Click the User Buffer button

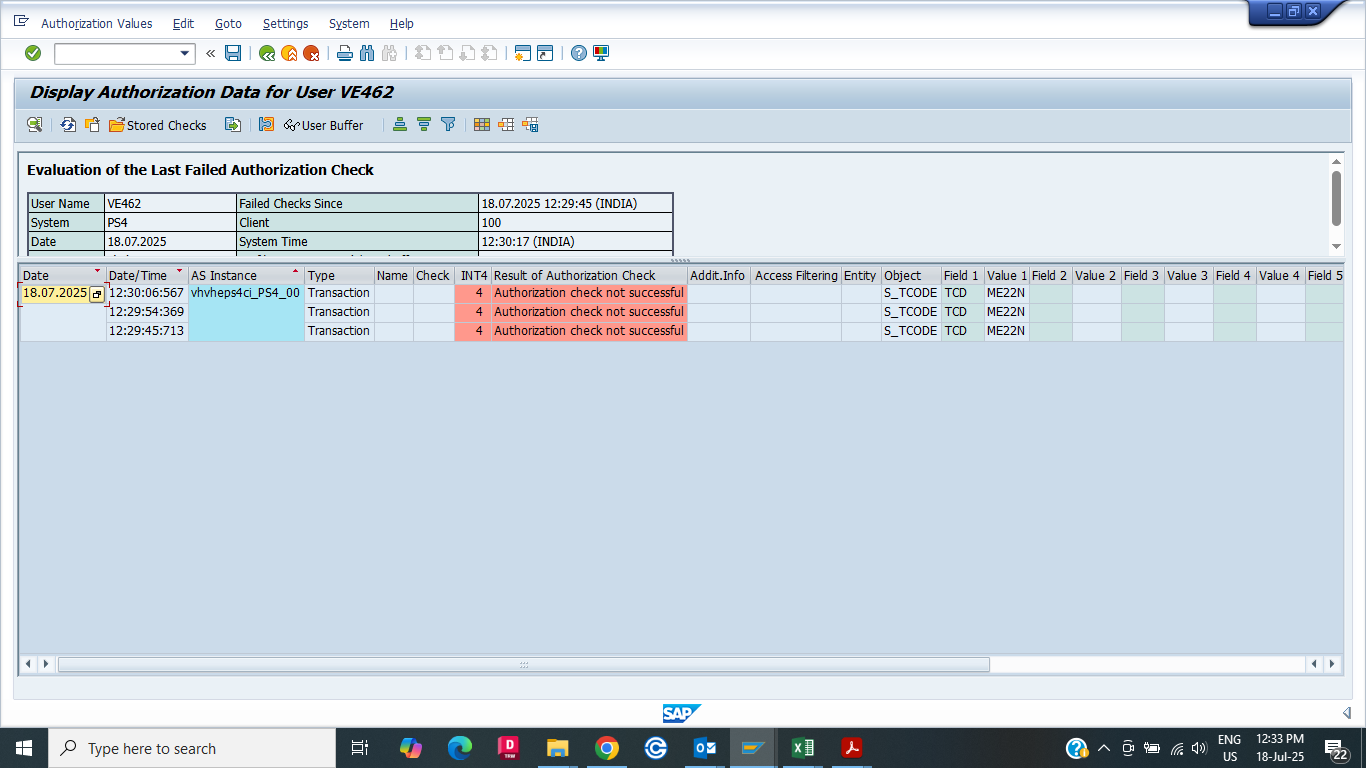[324, 125]
